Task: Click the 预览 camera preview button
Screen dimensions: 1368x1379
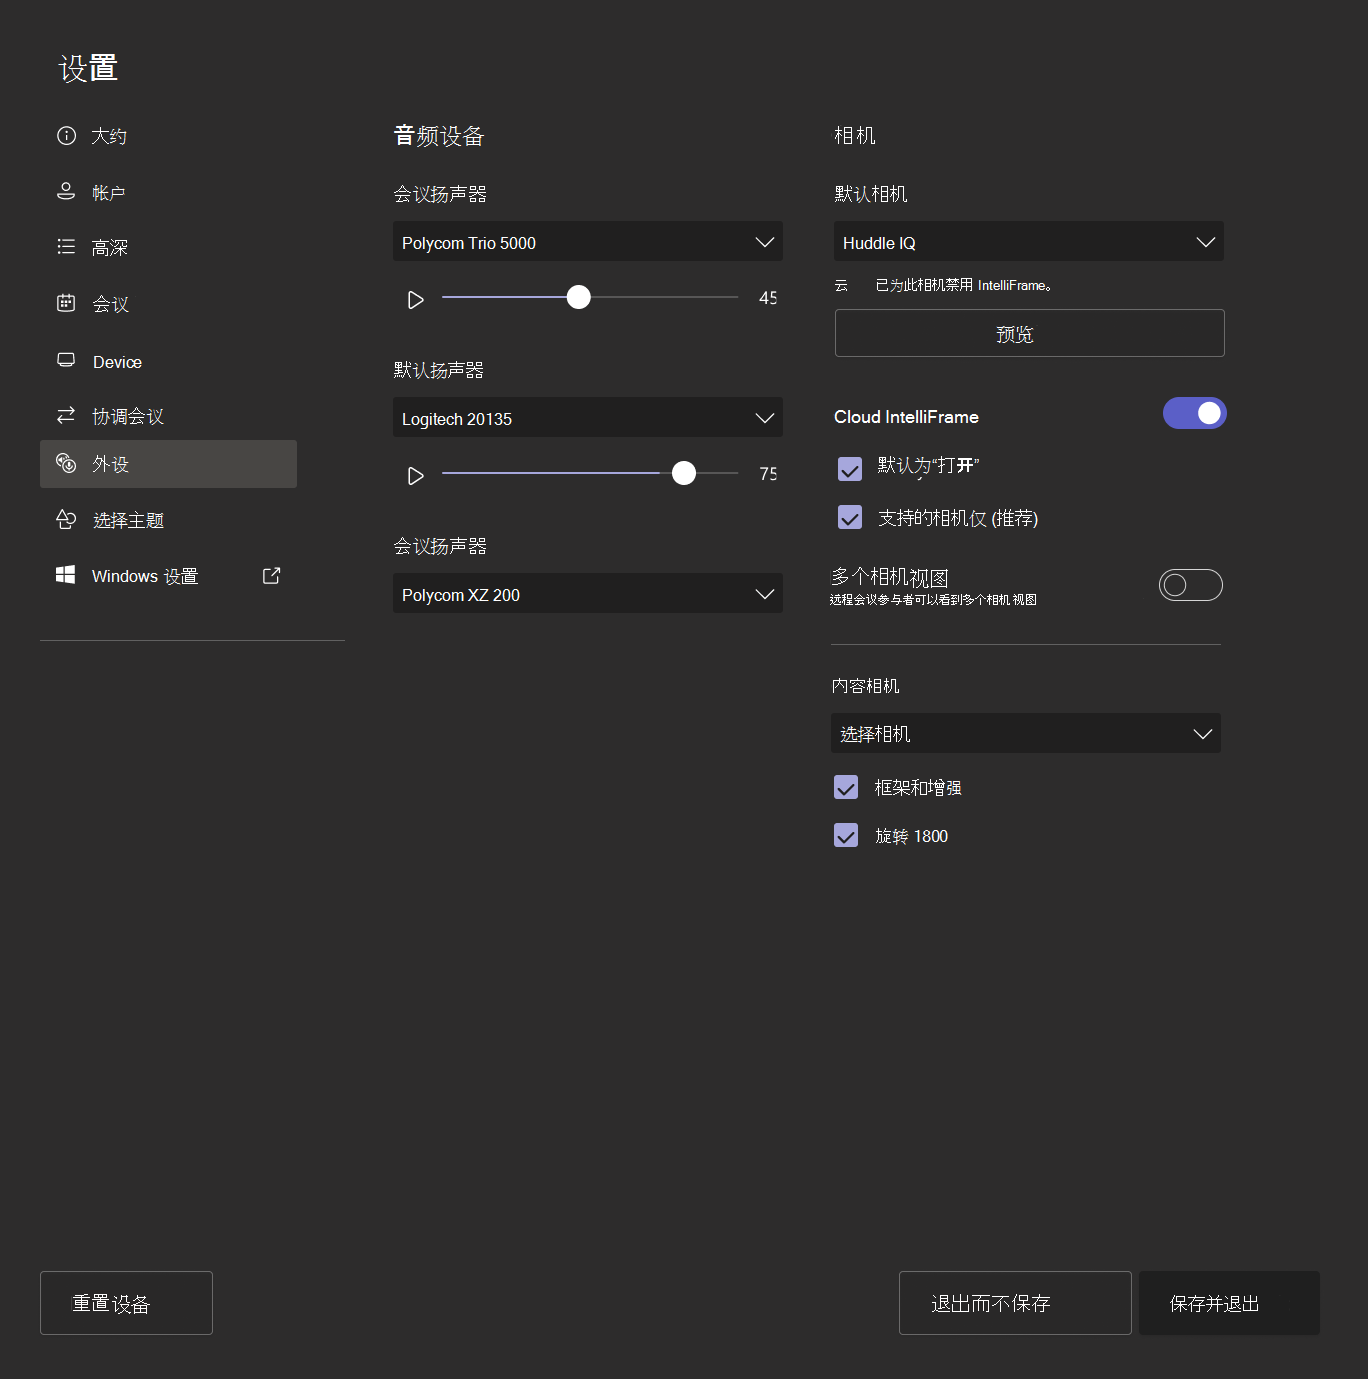Action: click(1029, 333)
